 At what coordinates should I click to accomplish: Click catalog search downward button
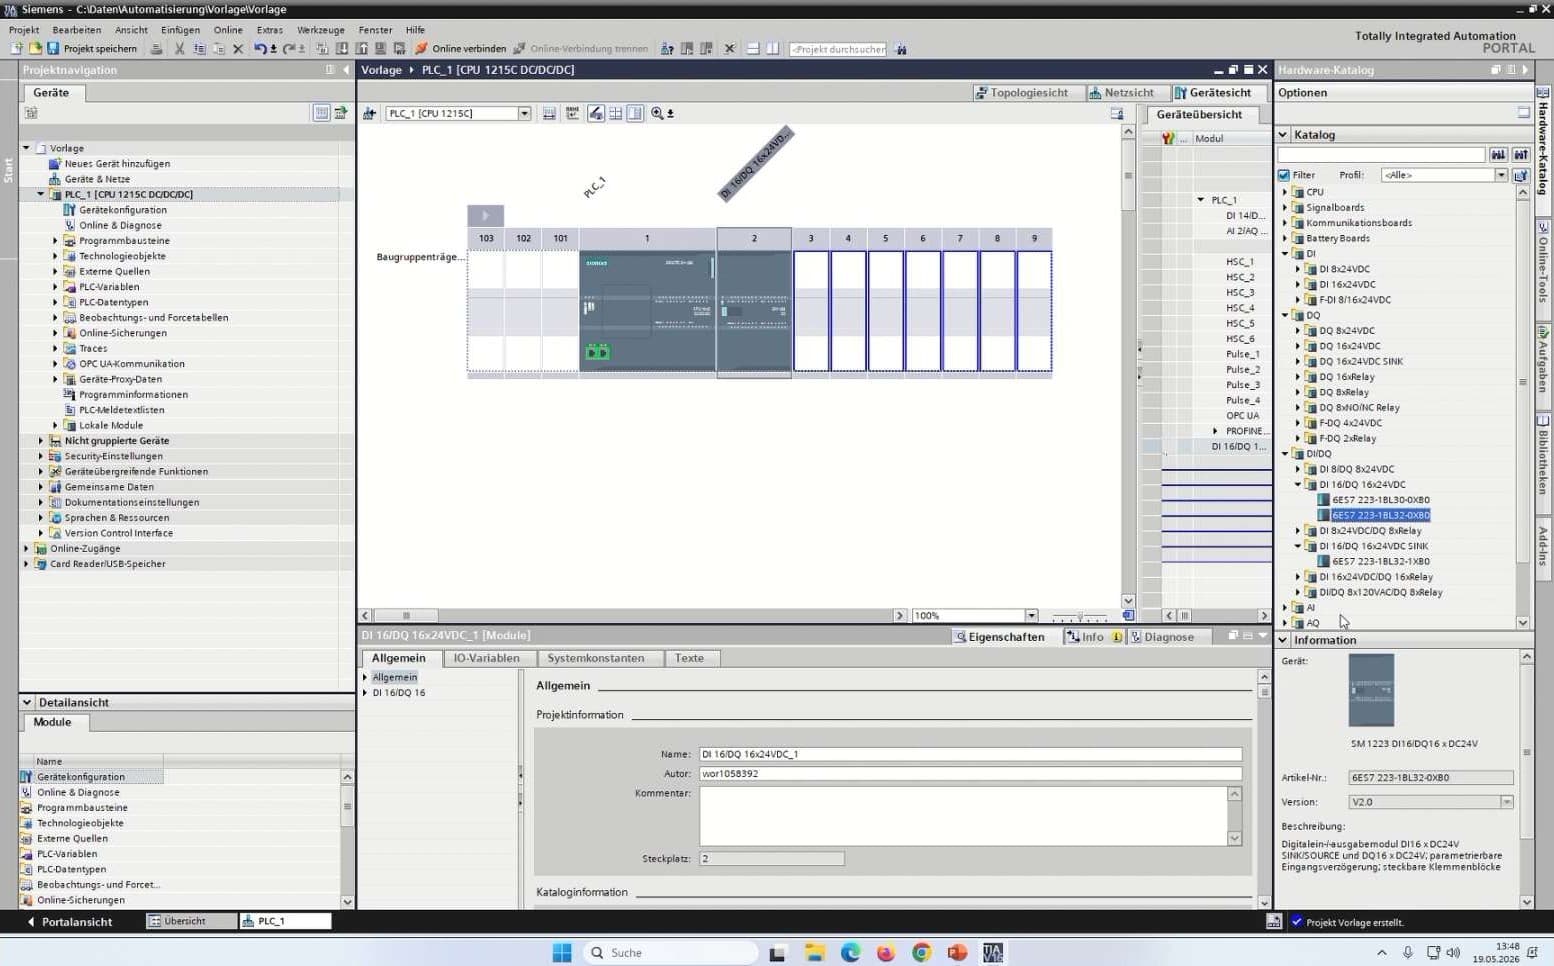1498,155
